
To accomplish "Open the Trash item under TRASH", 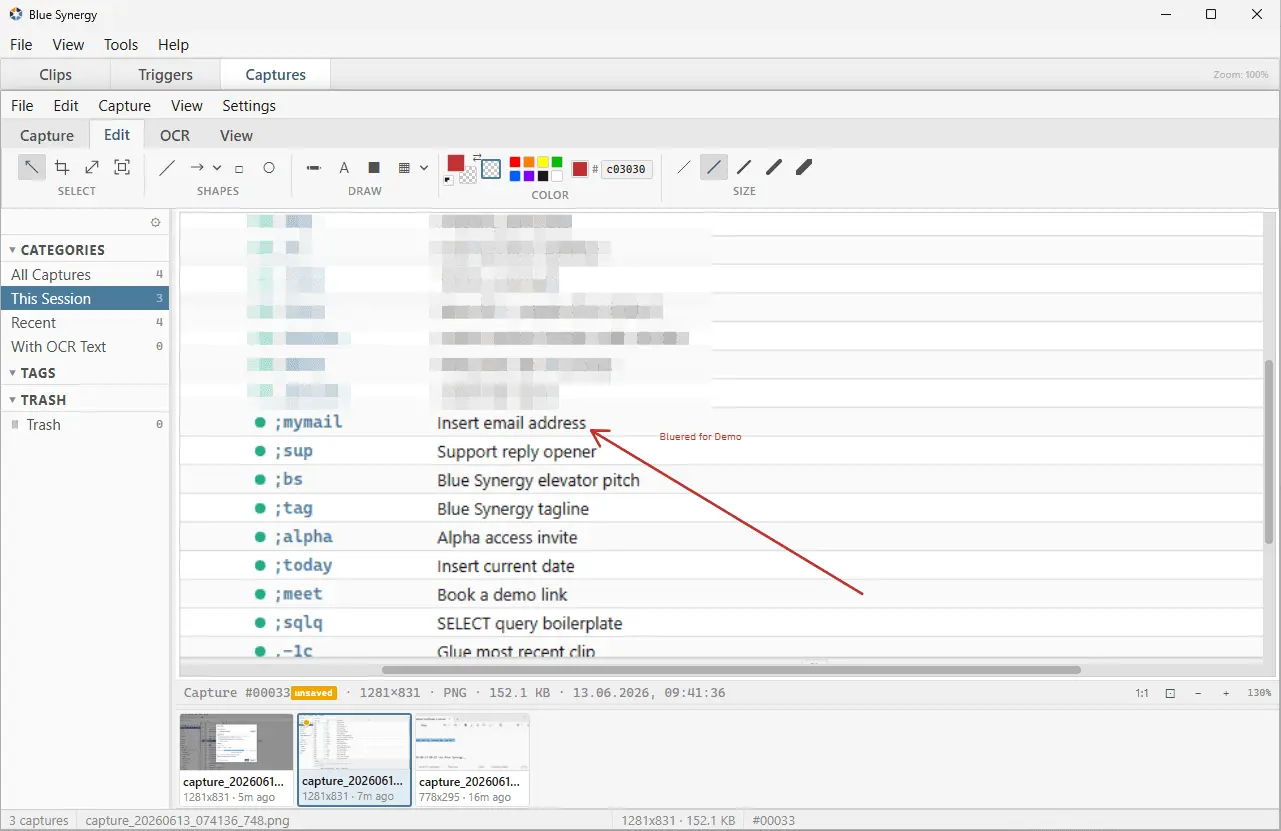I will (x=85, y=425).
